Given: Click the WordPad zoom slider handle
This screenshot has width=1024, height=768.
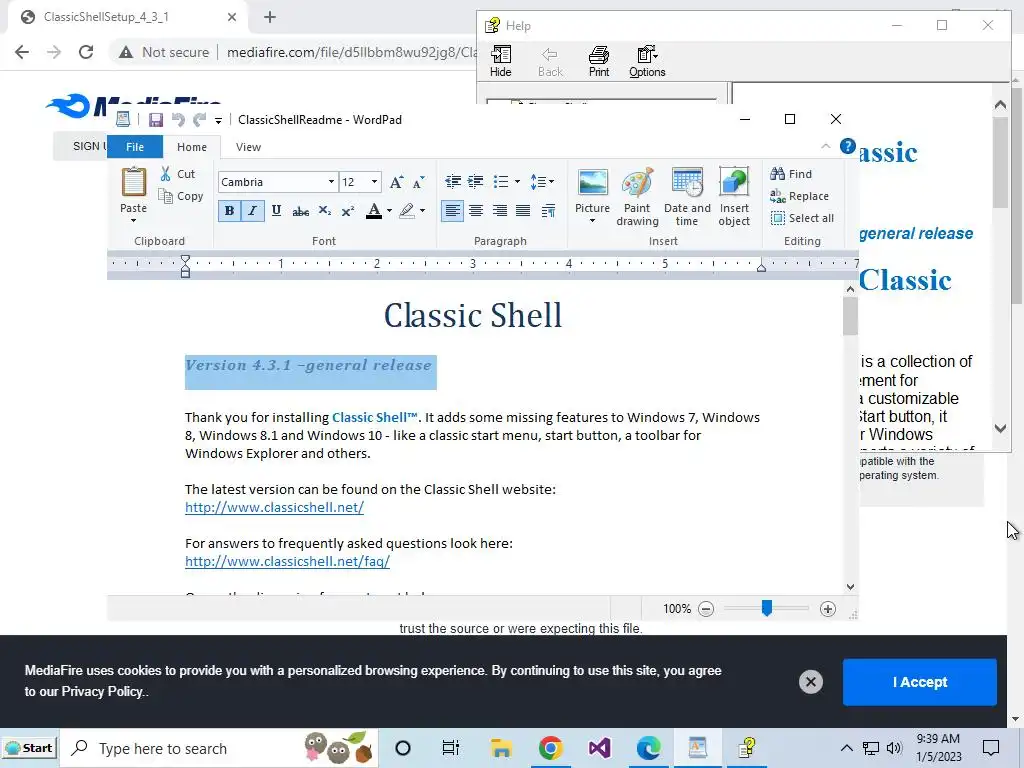Looking at the screenshot, I should click(767, 609).
